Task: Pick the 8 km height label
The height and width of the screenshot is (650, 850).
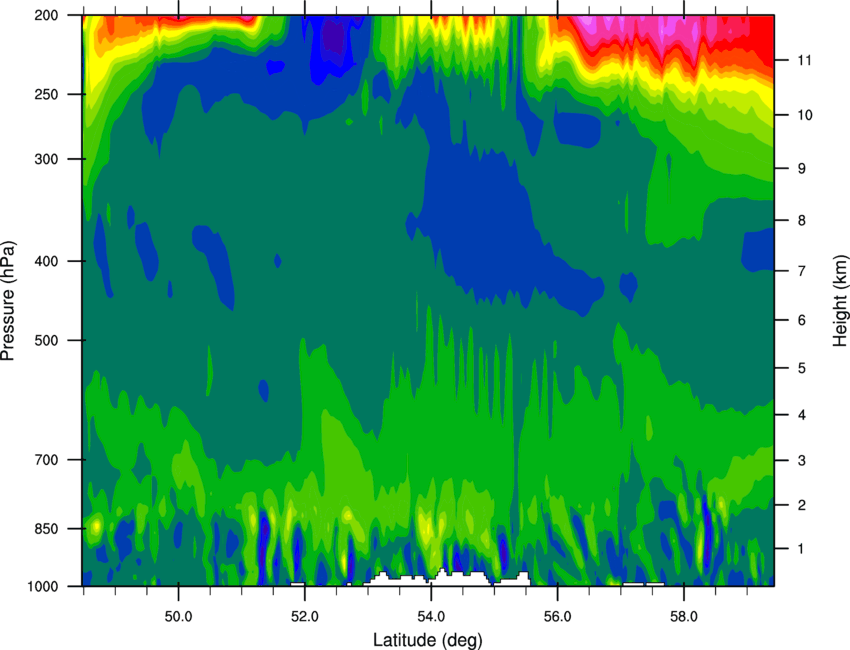Action: click(x=802, y=220)
